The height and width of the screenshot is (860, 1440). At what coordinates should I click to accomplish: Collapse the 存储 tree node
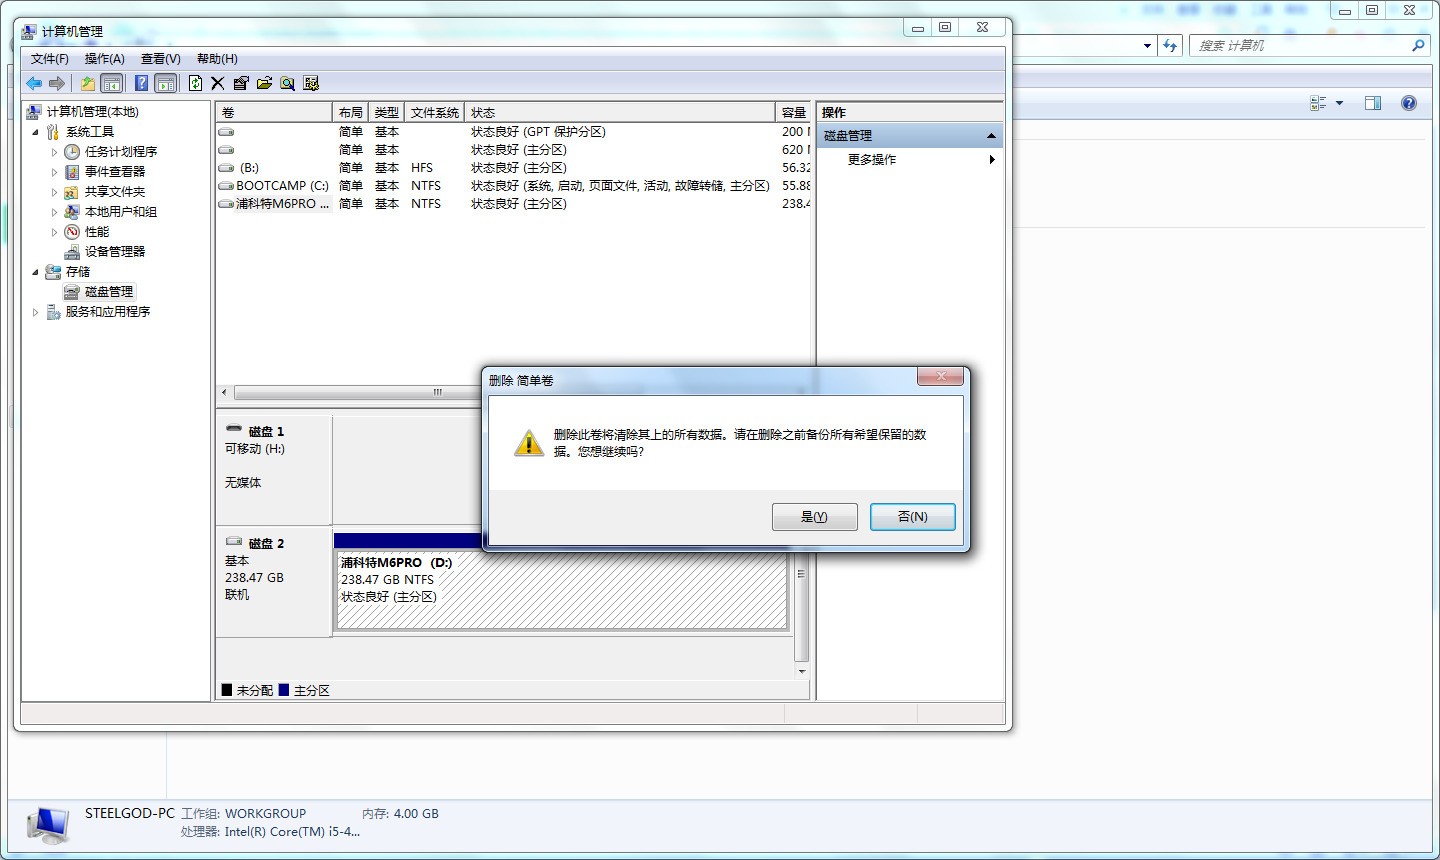click(x=36, y=272)
